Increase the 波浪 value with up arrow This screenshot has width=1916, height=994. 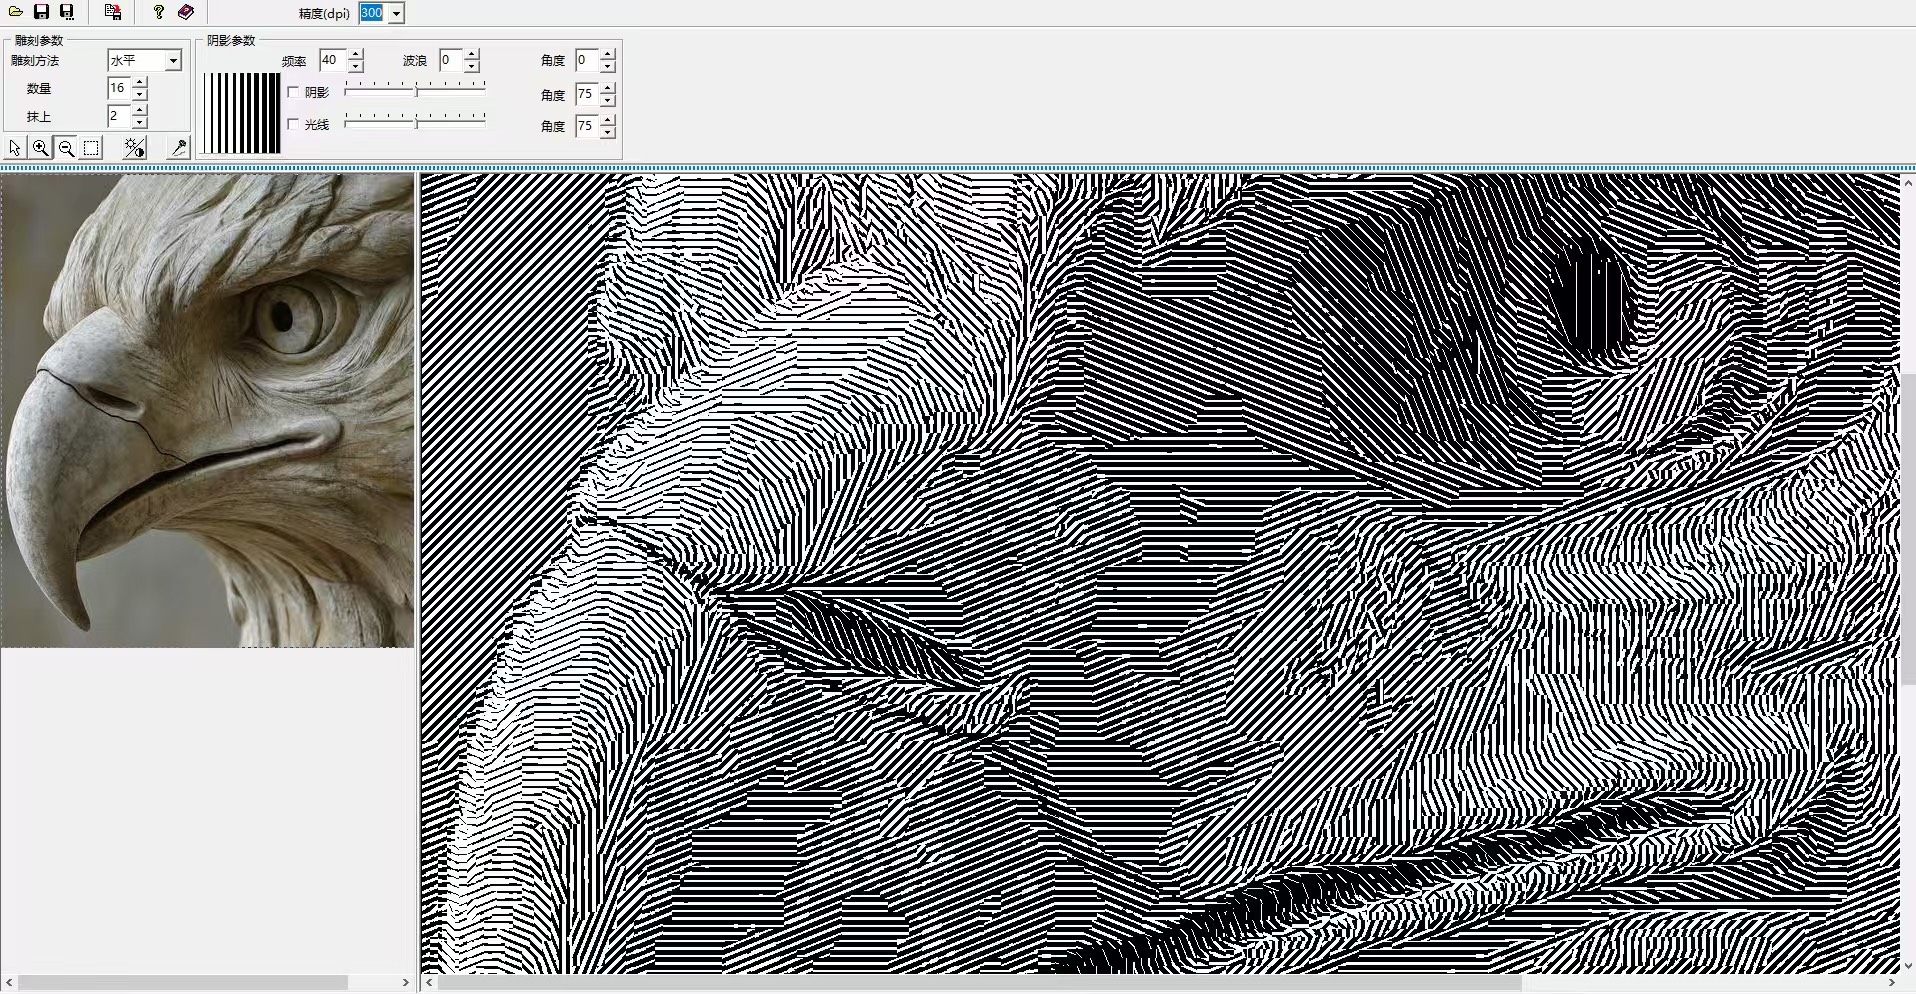tap(472, 55)
